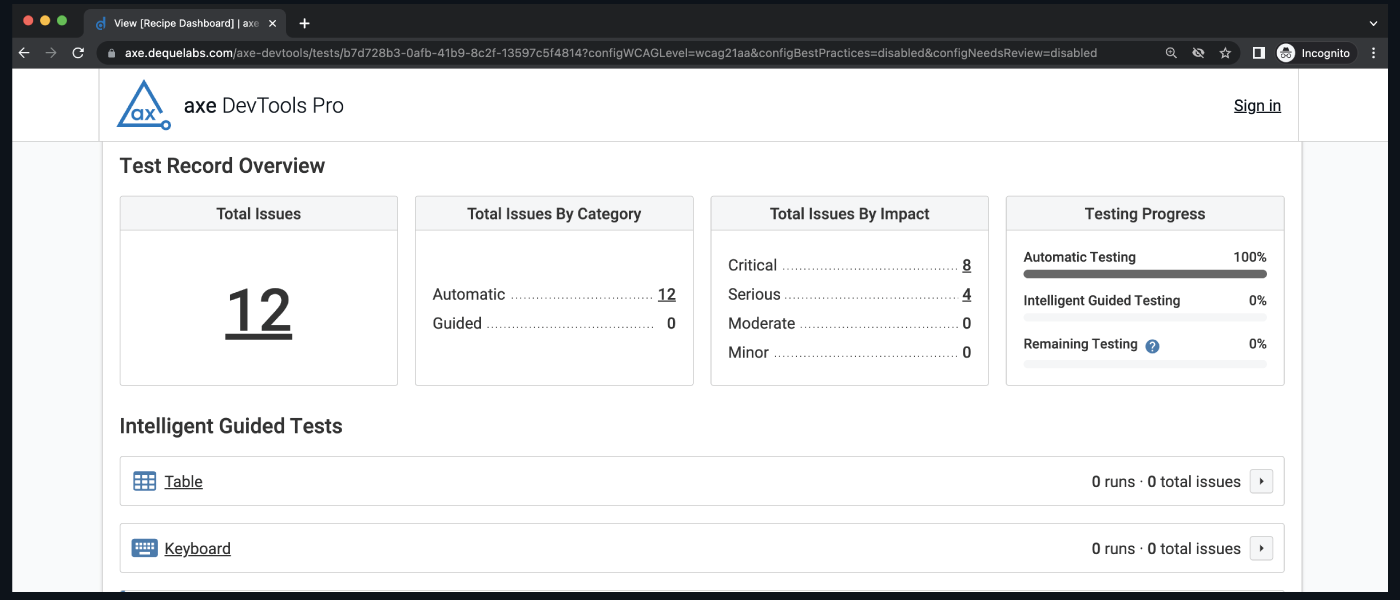Image resolution: width=1400 pixels, height=600 pixels.
Task: Click the Sign in link
Action: click(1256, 105)
